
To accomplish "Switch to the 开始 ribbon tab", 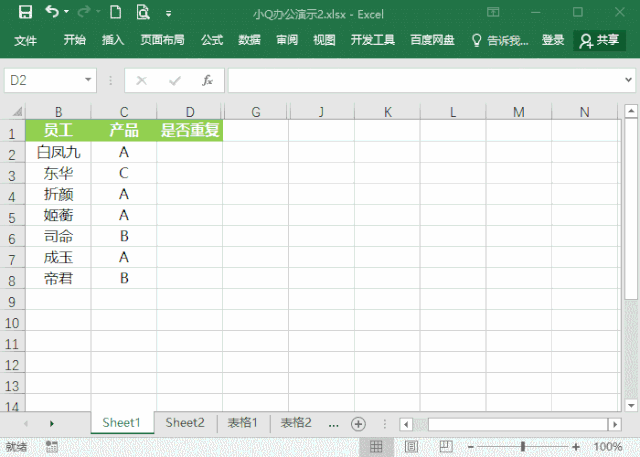I will pyautogui.click(x=75, y=40).
